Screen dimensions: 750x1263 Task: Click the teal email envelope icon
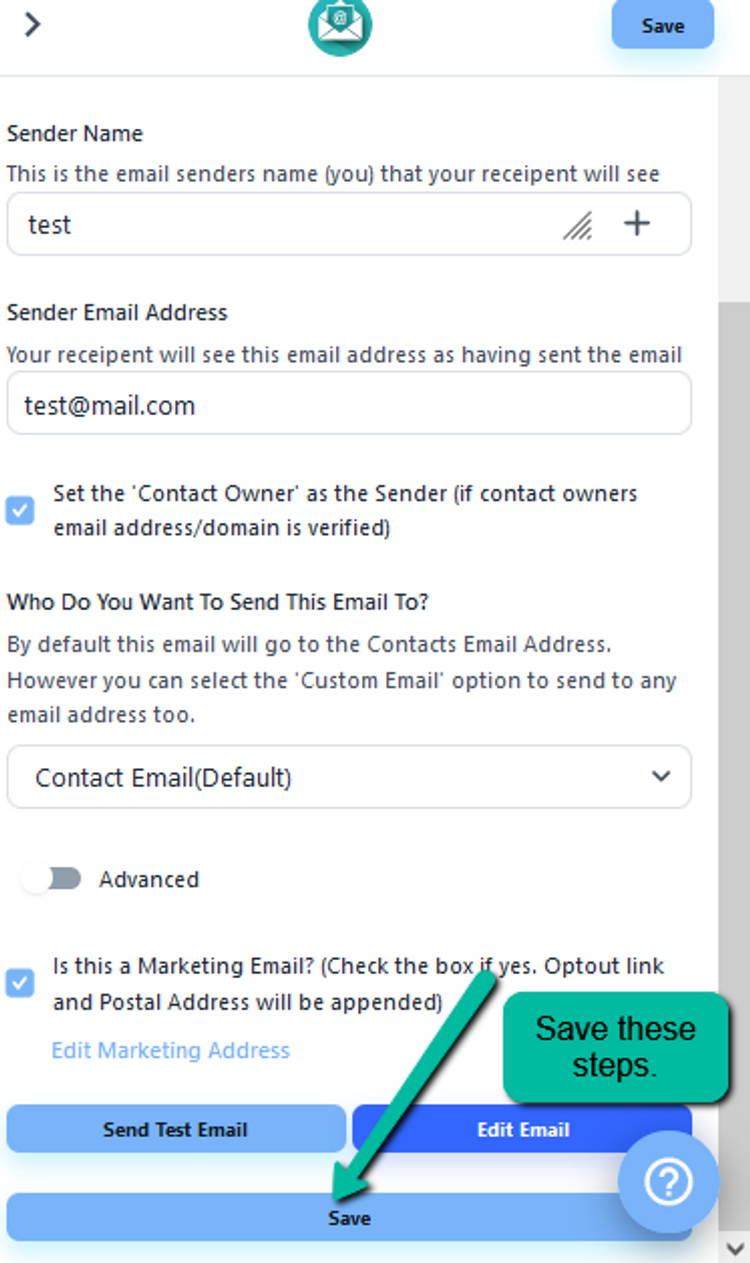(x=340, y=26)
